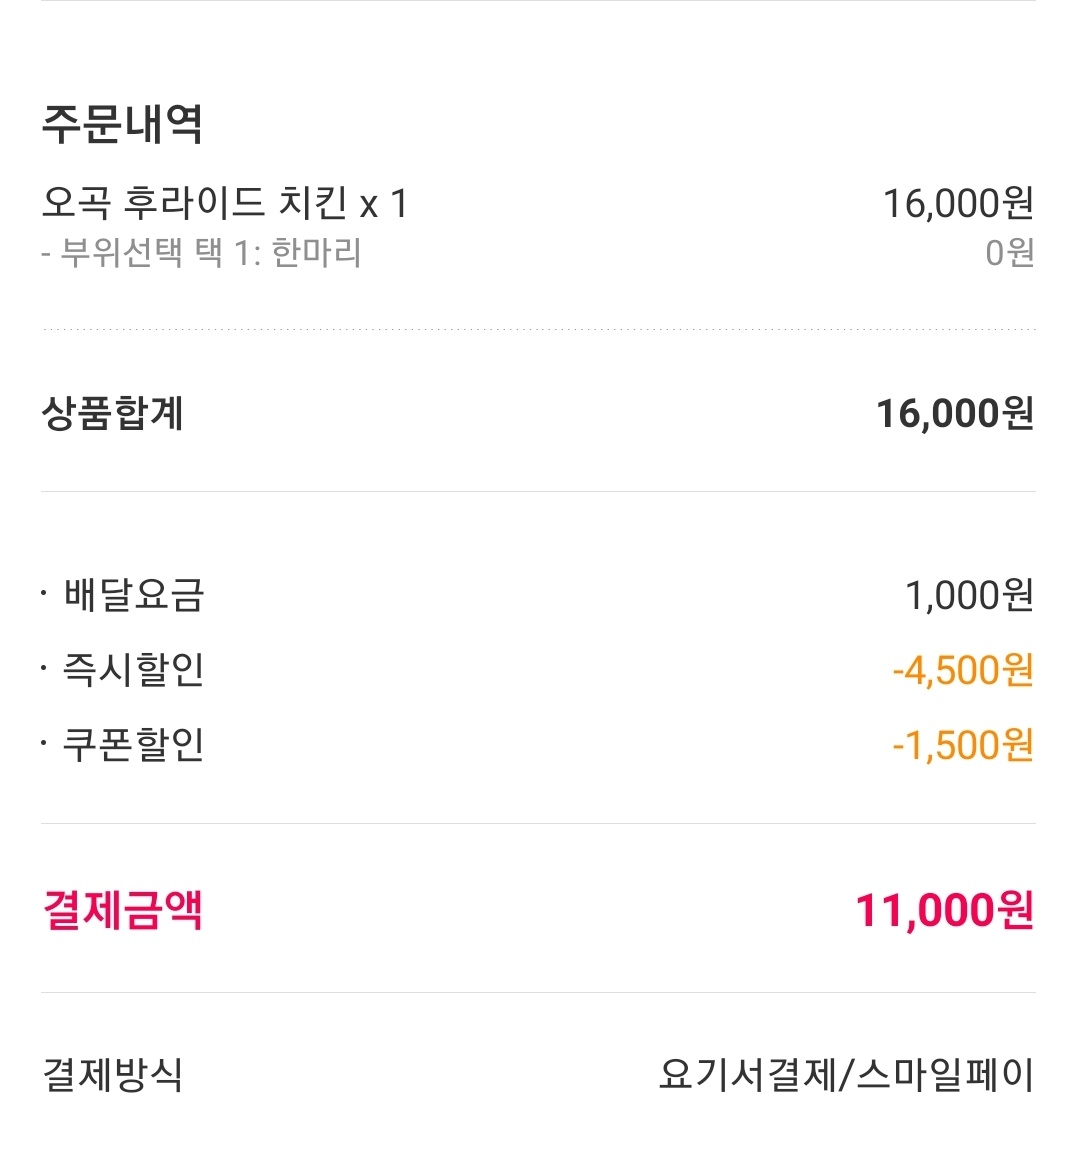Click the pink 11,000원 payment total
The height and width of the screenshot is (1153, 1078).
pos(943,911)
